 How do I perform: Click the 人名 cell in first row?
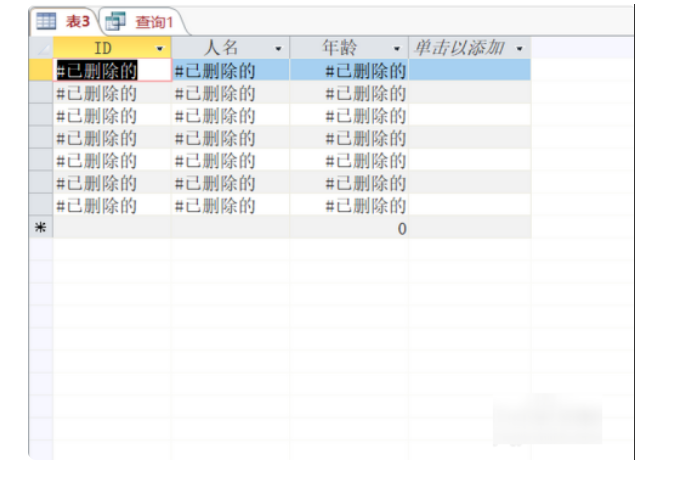[231, 70]
